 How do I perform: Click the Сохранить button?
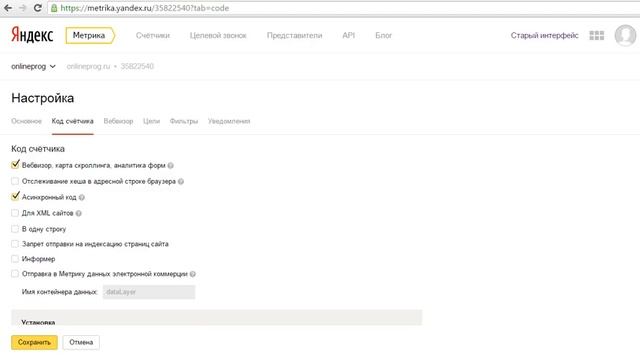[x=34, y=342]
